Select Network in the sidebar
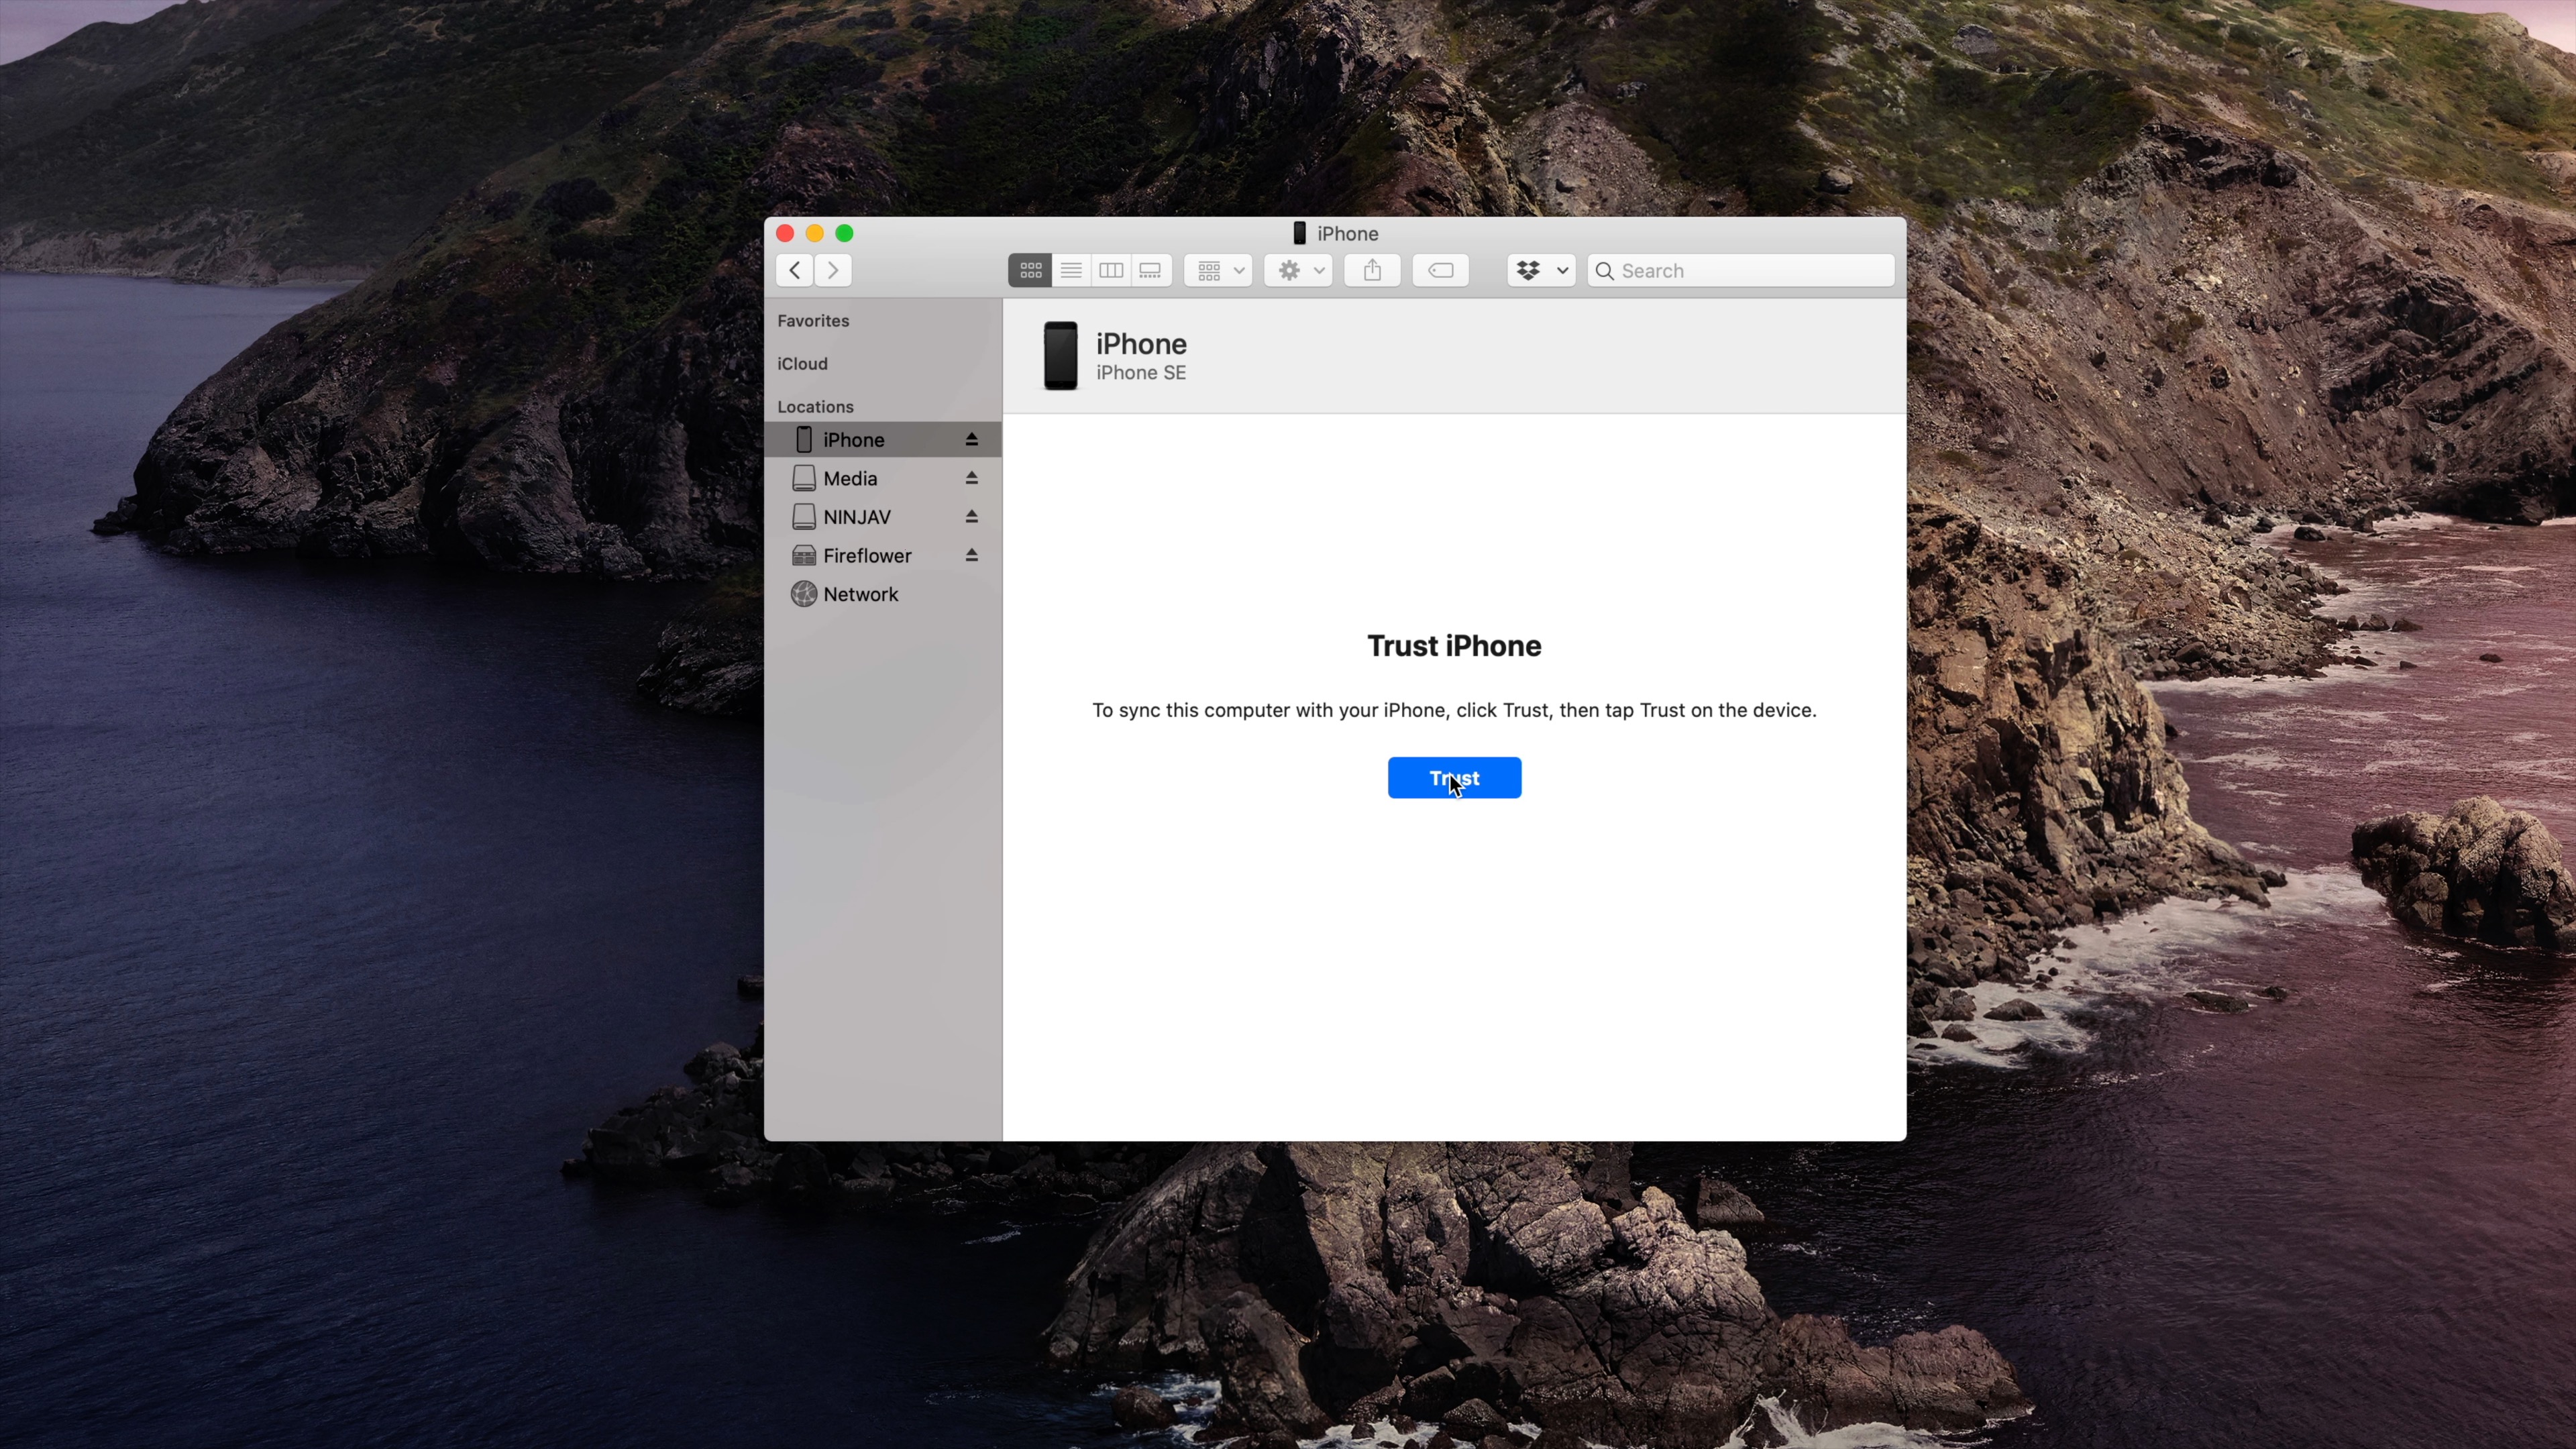This screenshot has width=2576, height=1449. click(x=860, y=594)
